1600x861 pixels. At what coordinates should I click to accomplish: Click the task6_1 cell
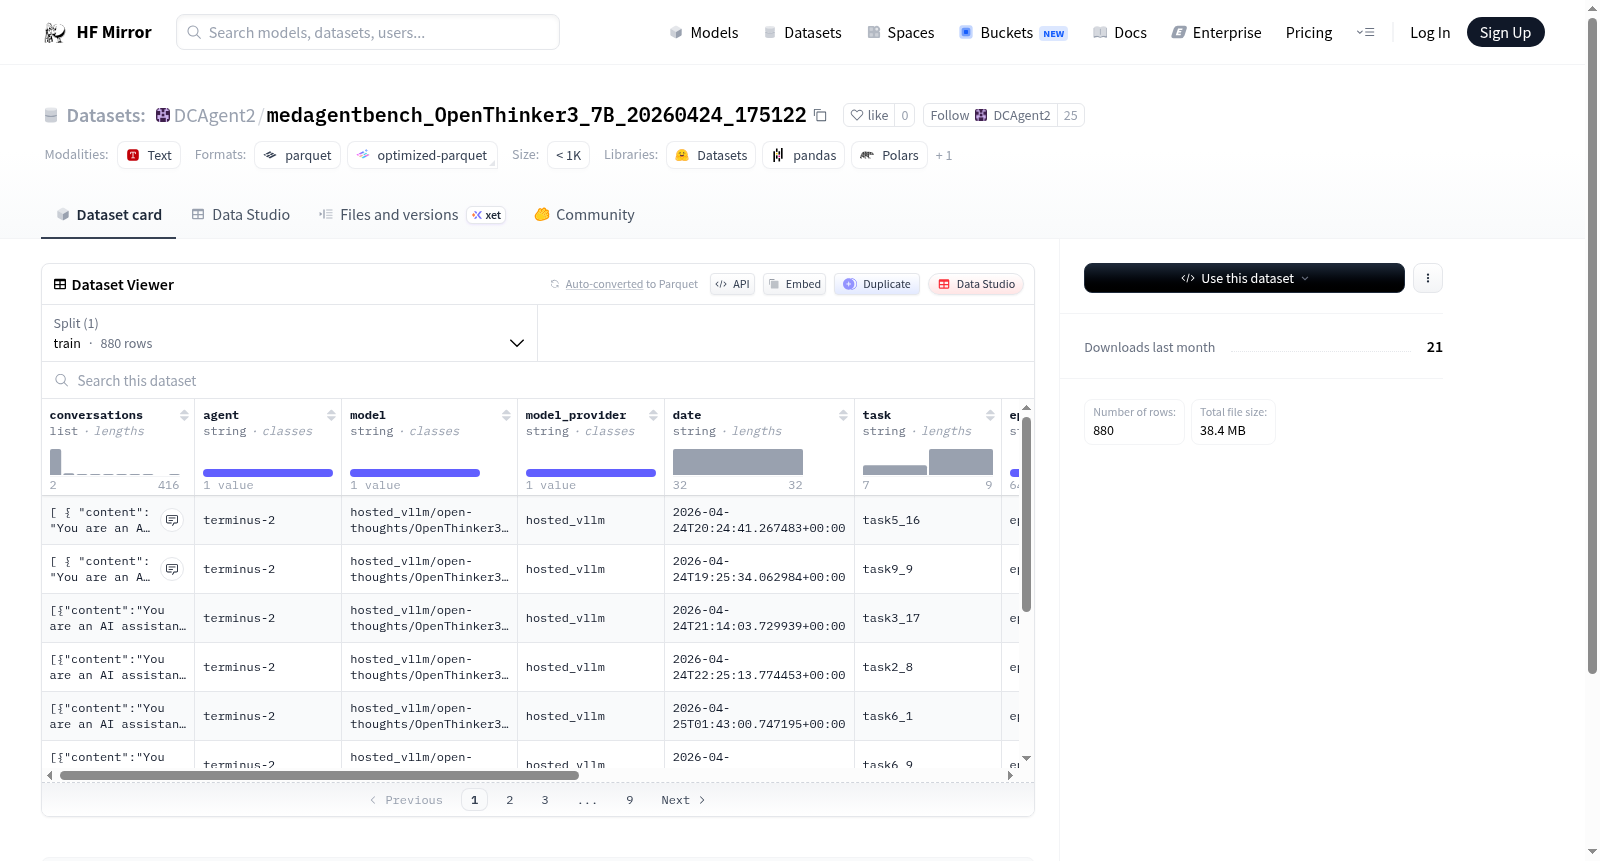tap(927, 716)
